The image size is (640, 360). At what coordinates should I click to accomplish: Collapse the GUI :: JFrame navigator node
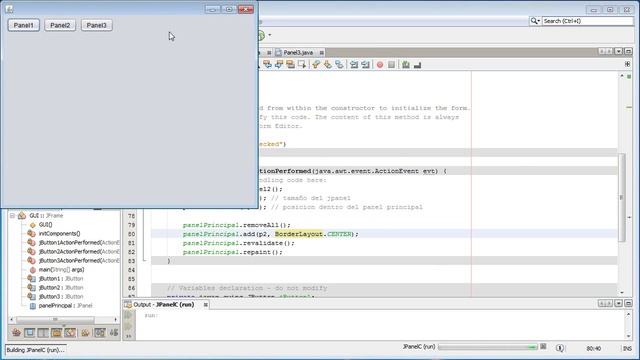click(12, 216)
